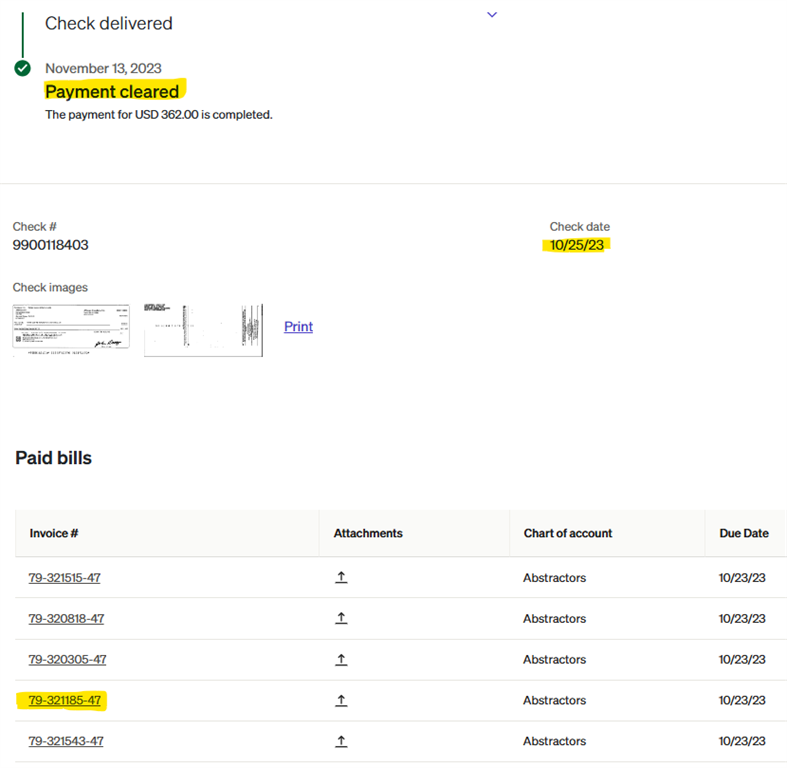787x768 pixels.
Task: Click upload attachment icon for invoice 79-320305-47
Action: tap(341, 660)
